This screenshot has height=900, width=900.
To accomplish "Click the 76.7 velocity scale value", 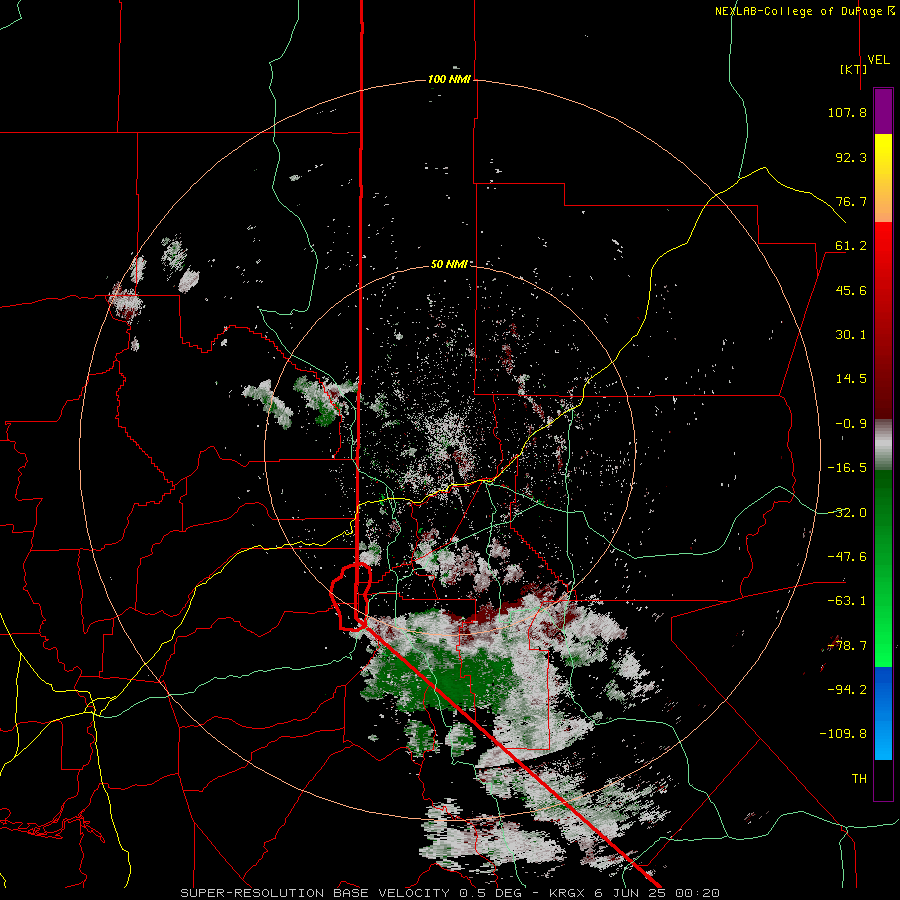I will click(851, 201).
